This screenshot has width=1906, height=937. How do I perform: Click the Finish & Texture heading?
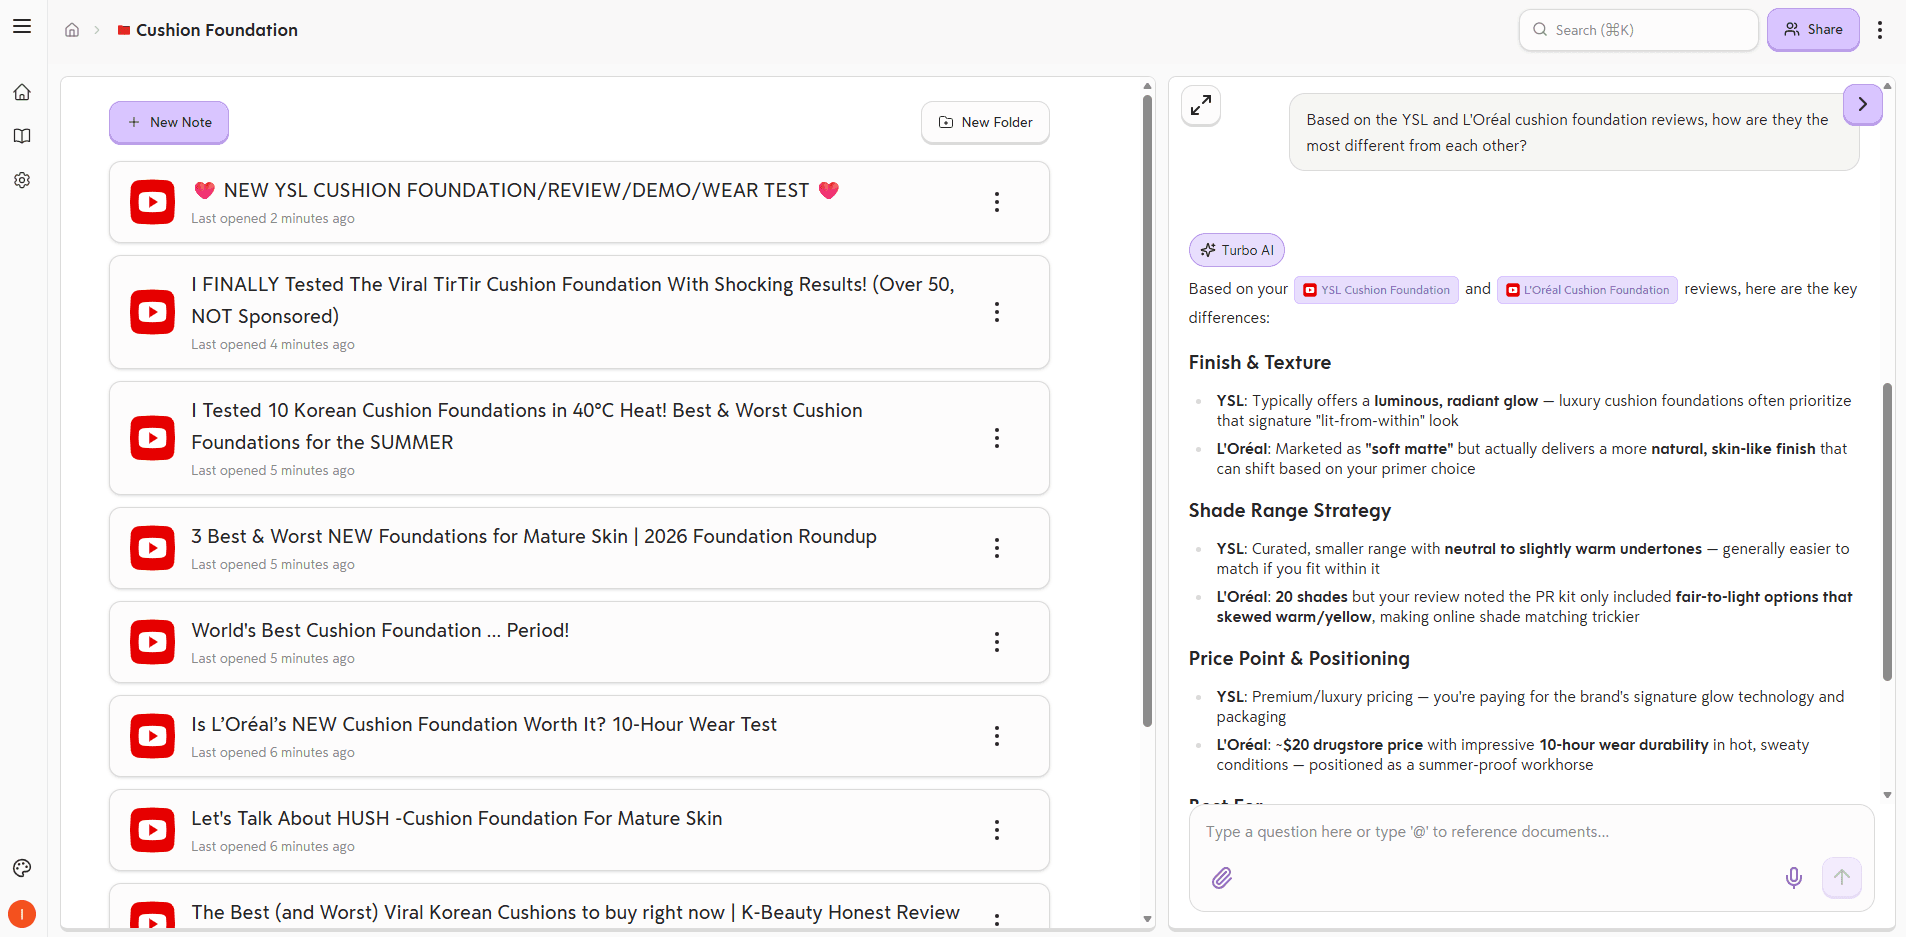(1260, 362)
